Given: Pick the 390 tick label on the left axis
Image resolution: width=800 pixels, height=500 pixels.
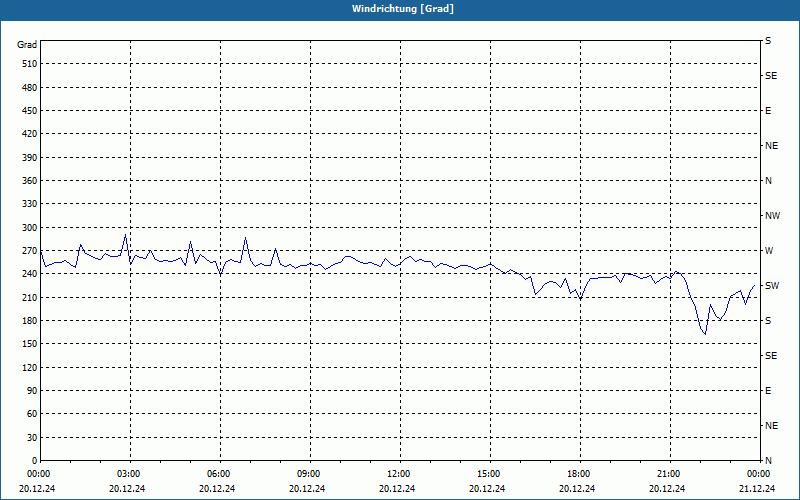Looking at the screenshot, I should tap(30, 158).
